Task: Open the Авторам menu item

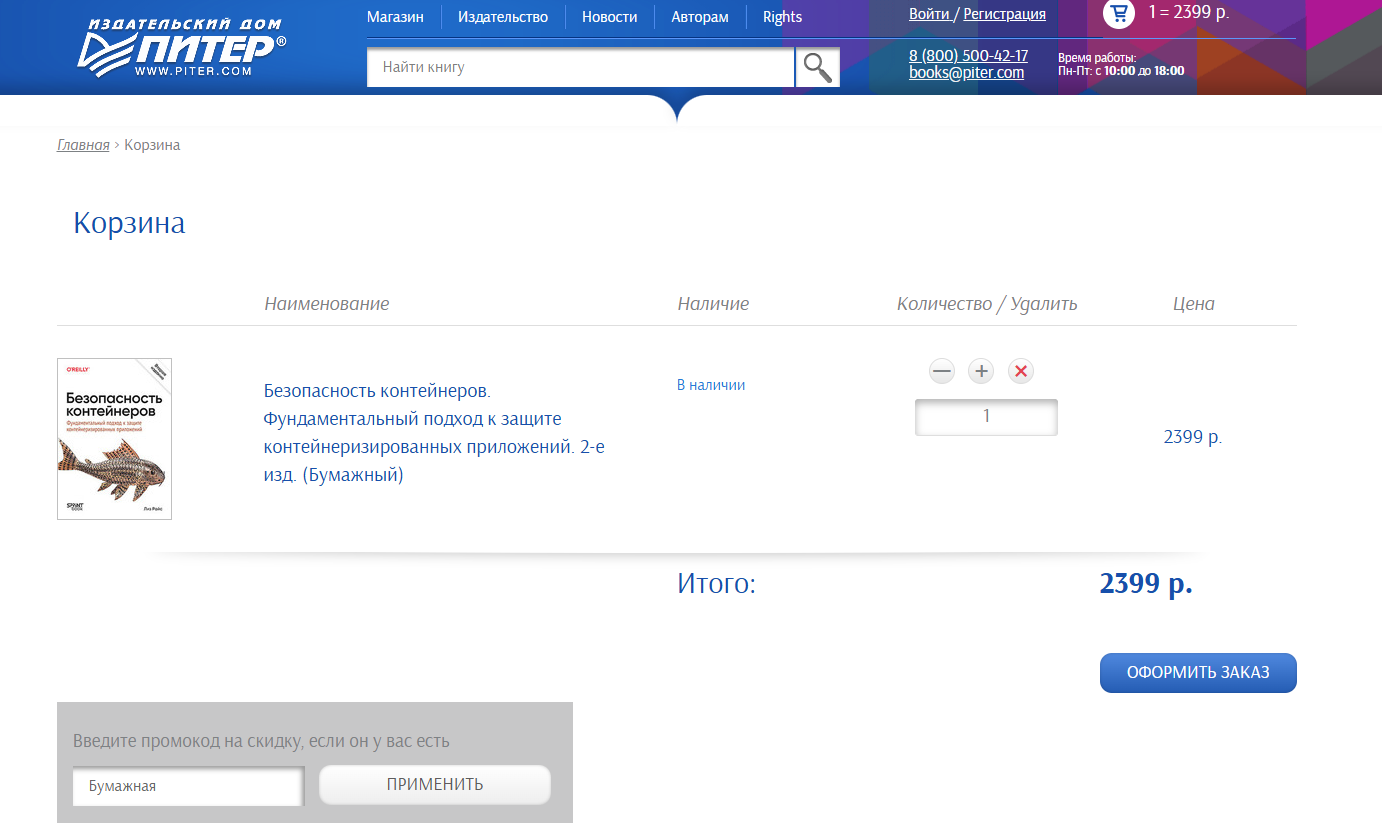Action: click(700, 17)
